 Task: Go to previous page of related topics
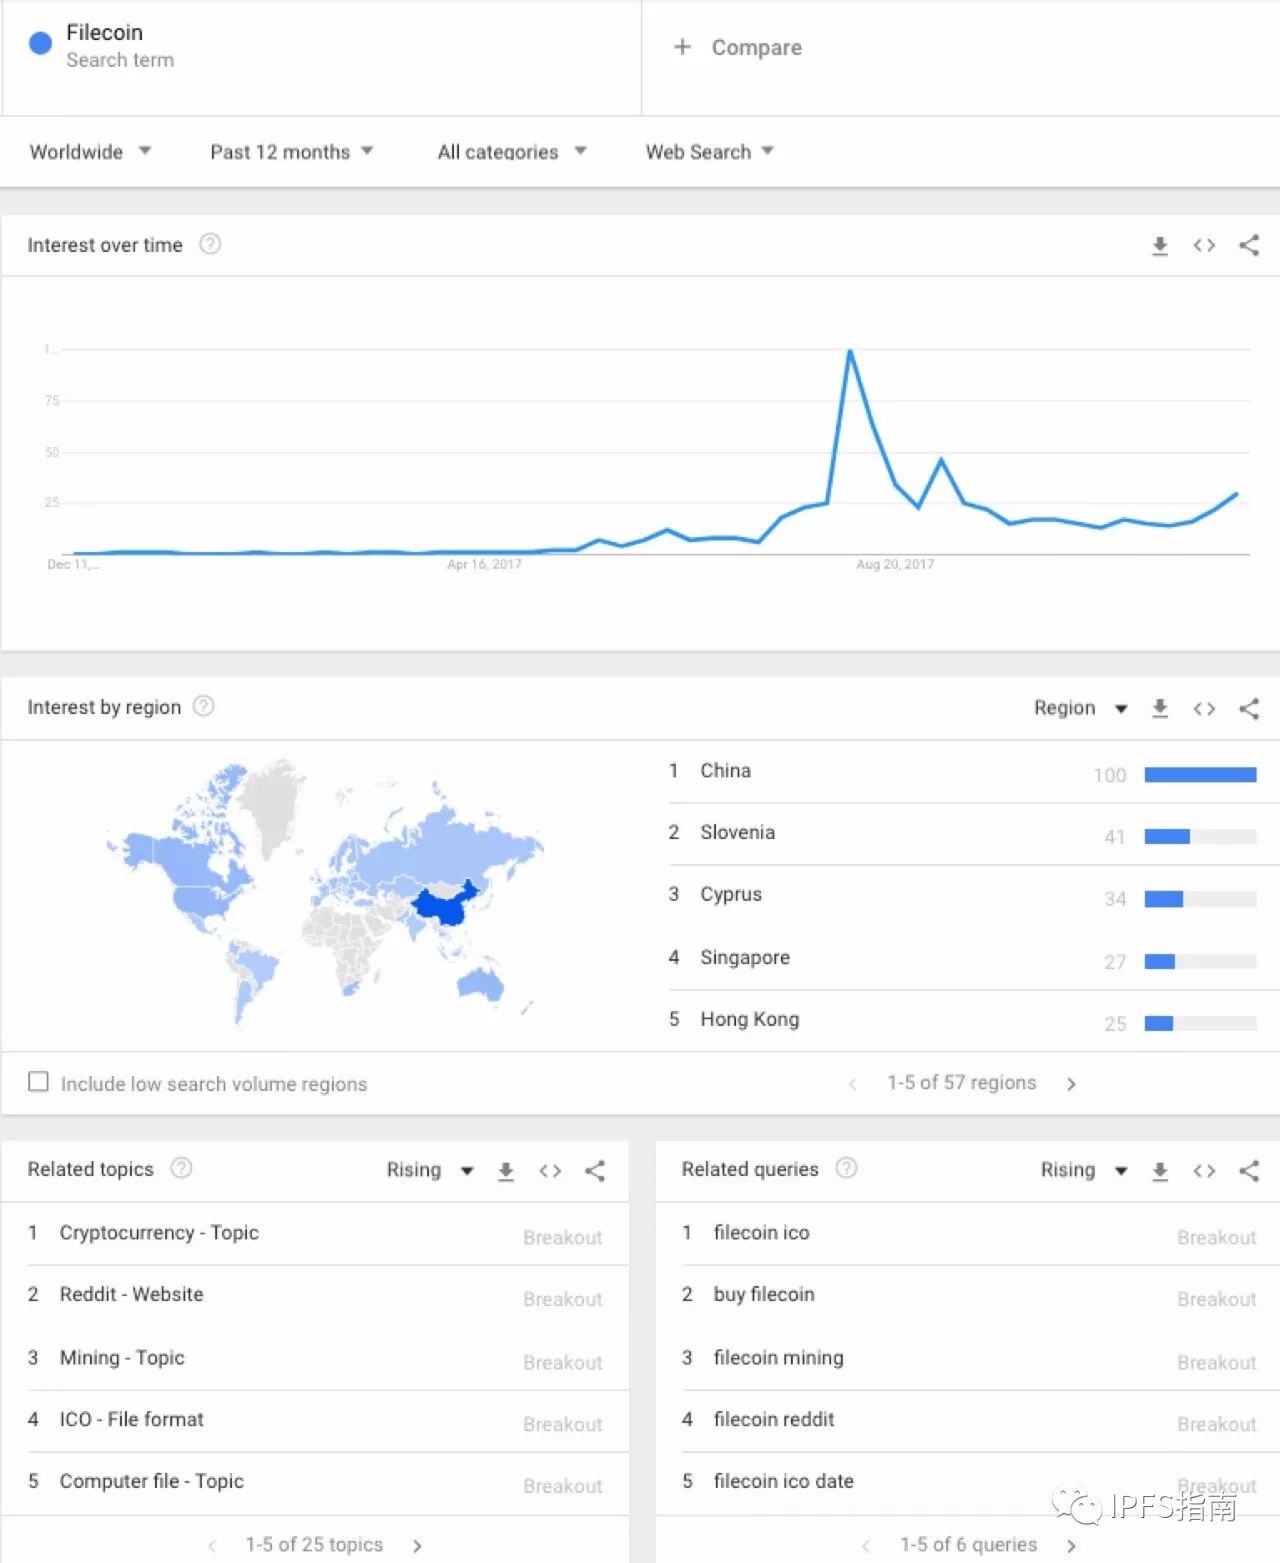pos(212,1546)
